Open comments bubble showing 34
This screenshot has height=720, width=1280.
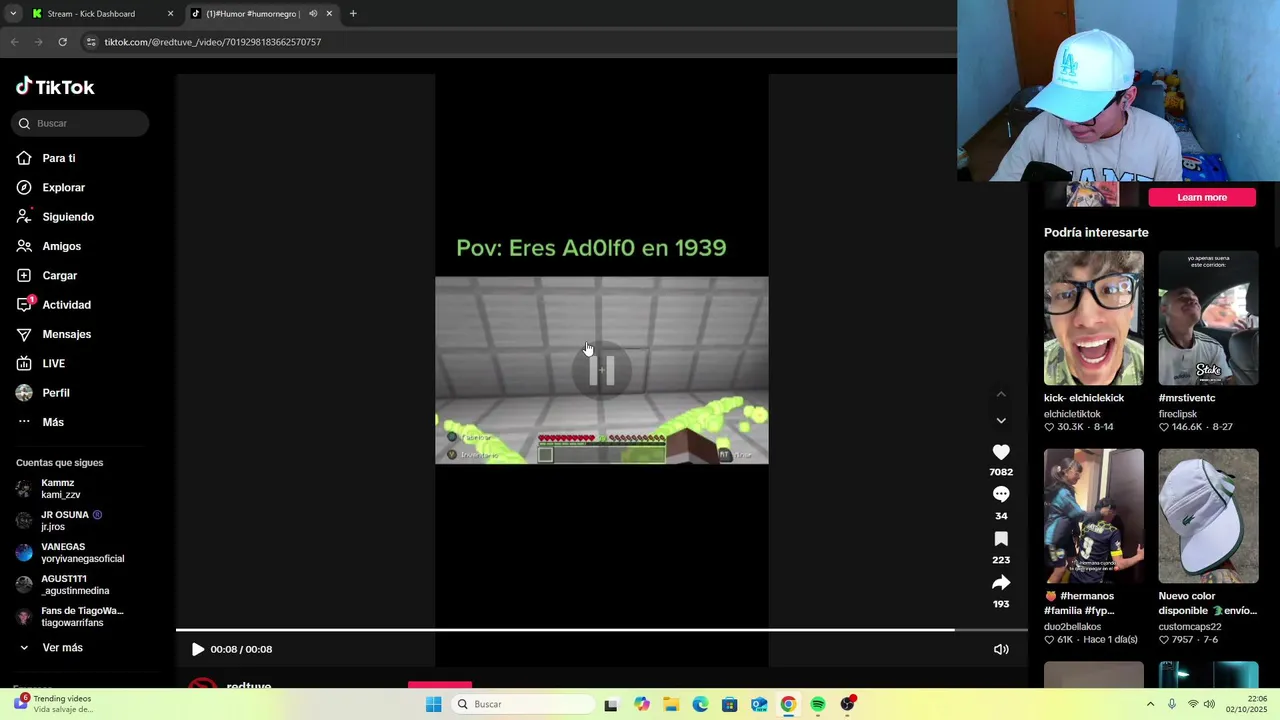1001,494
